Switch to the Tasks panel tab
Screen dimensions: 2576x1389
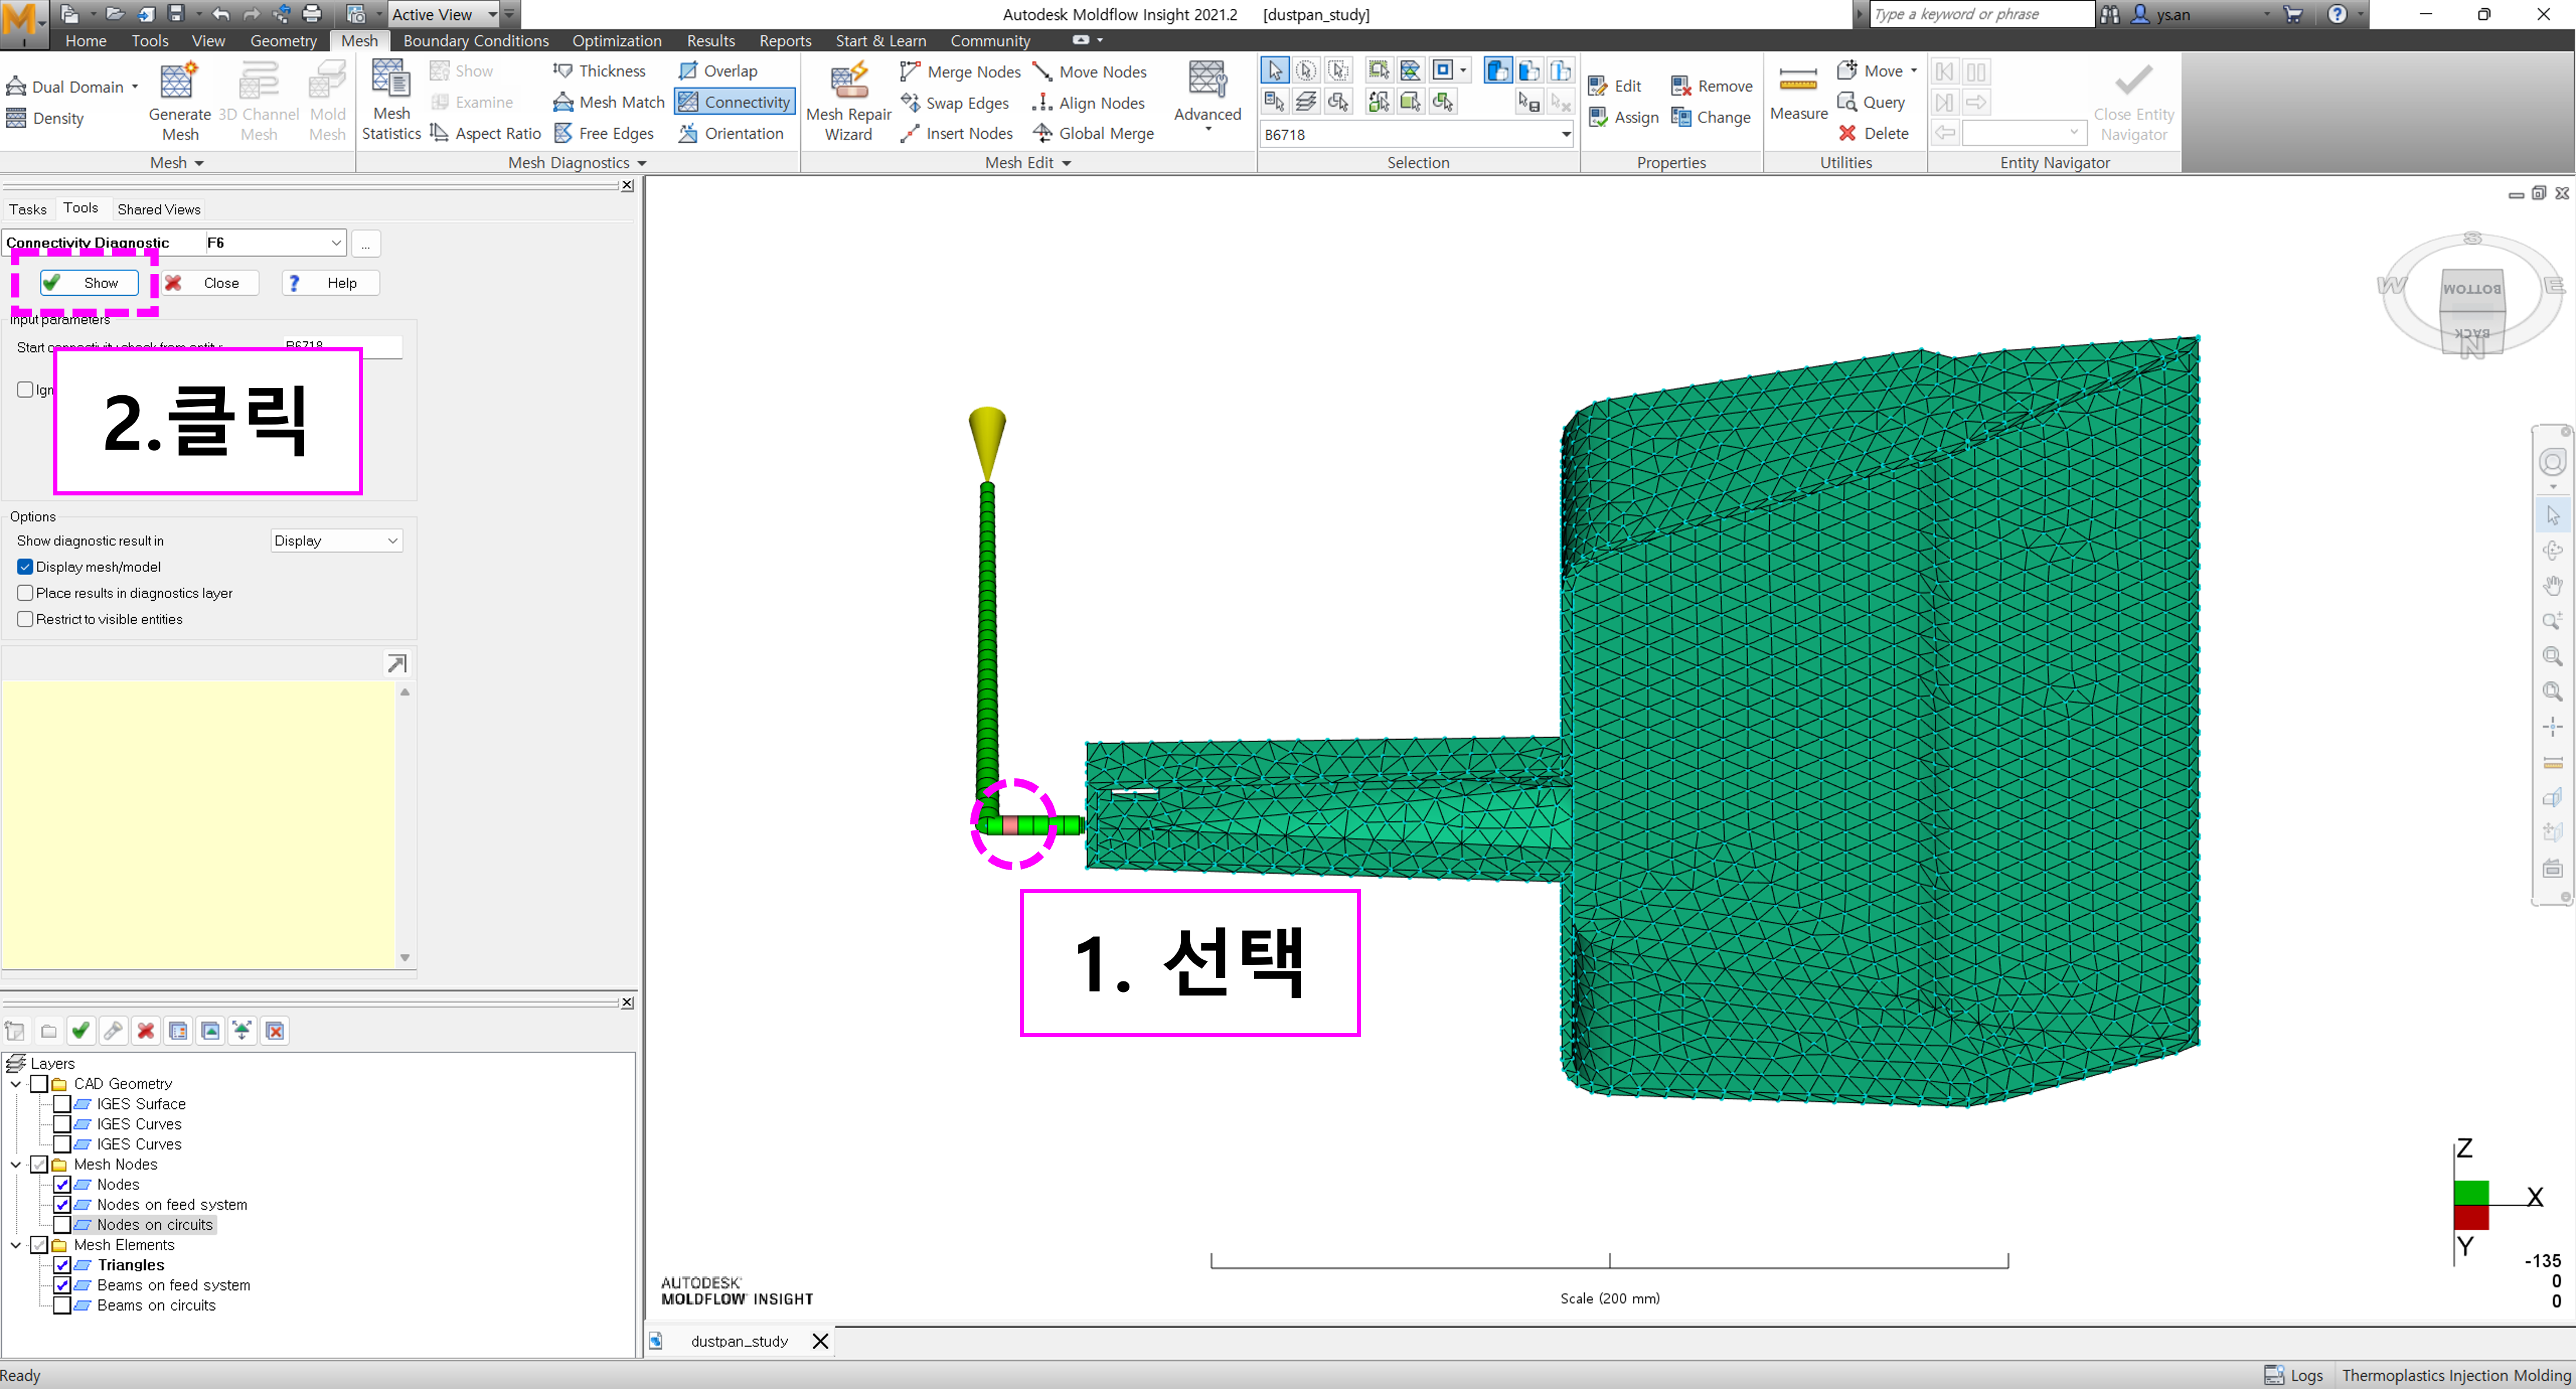(28, 209)
